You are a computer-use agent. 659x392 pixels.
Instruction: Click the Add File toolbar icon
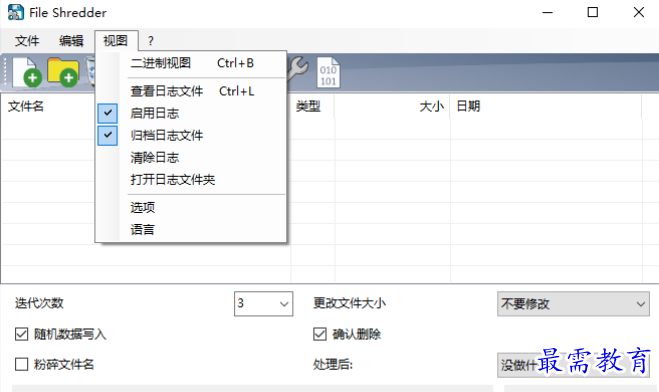[x=27, y=72]
